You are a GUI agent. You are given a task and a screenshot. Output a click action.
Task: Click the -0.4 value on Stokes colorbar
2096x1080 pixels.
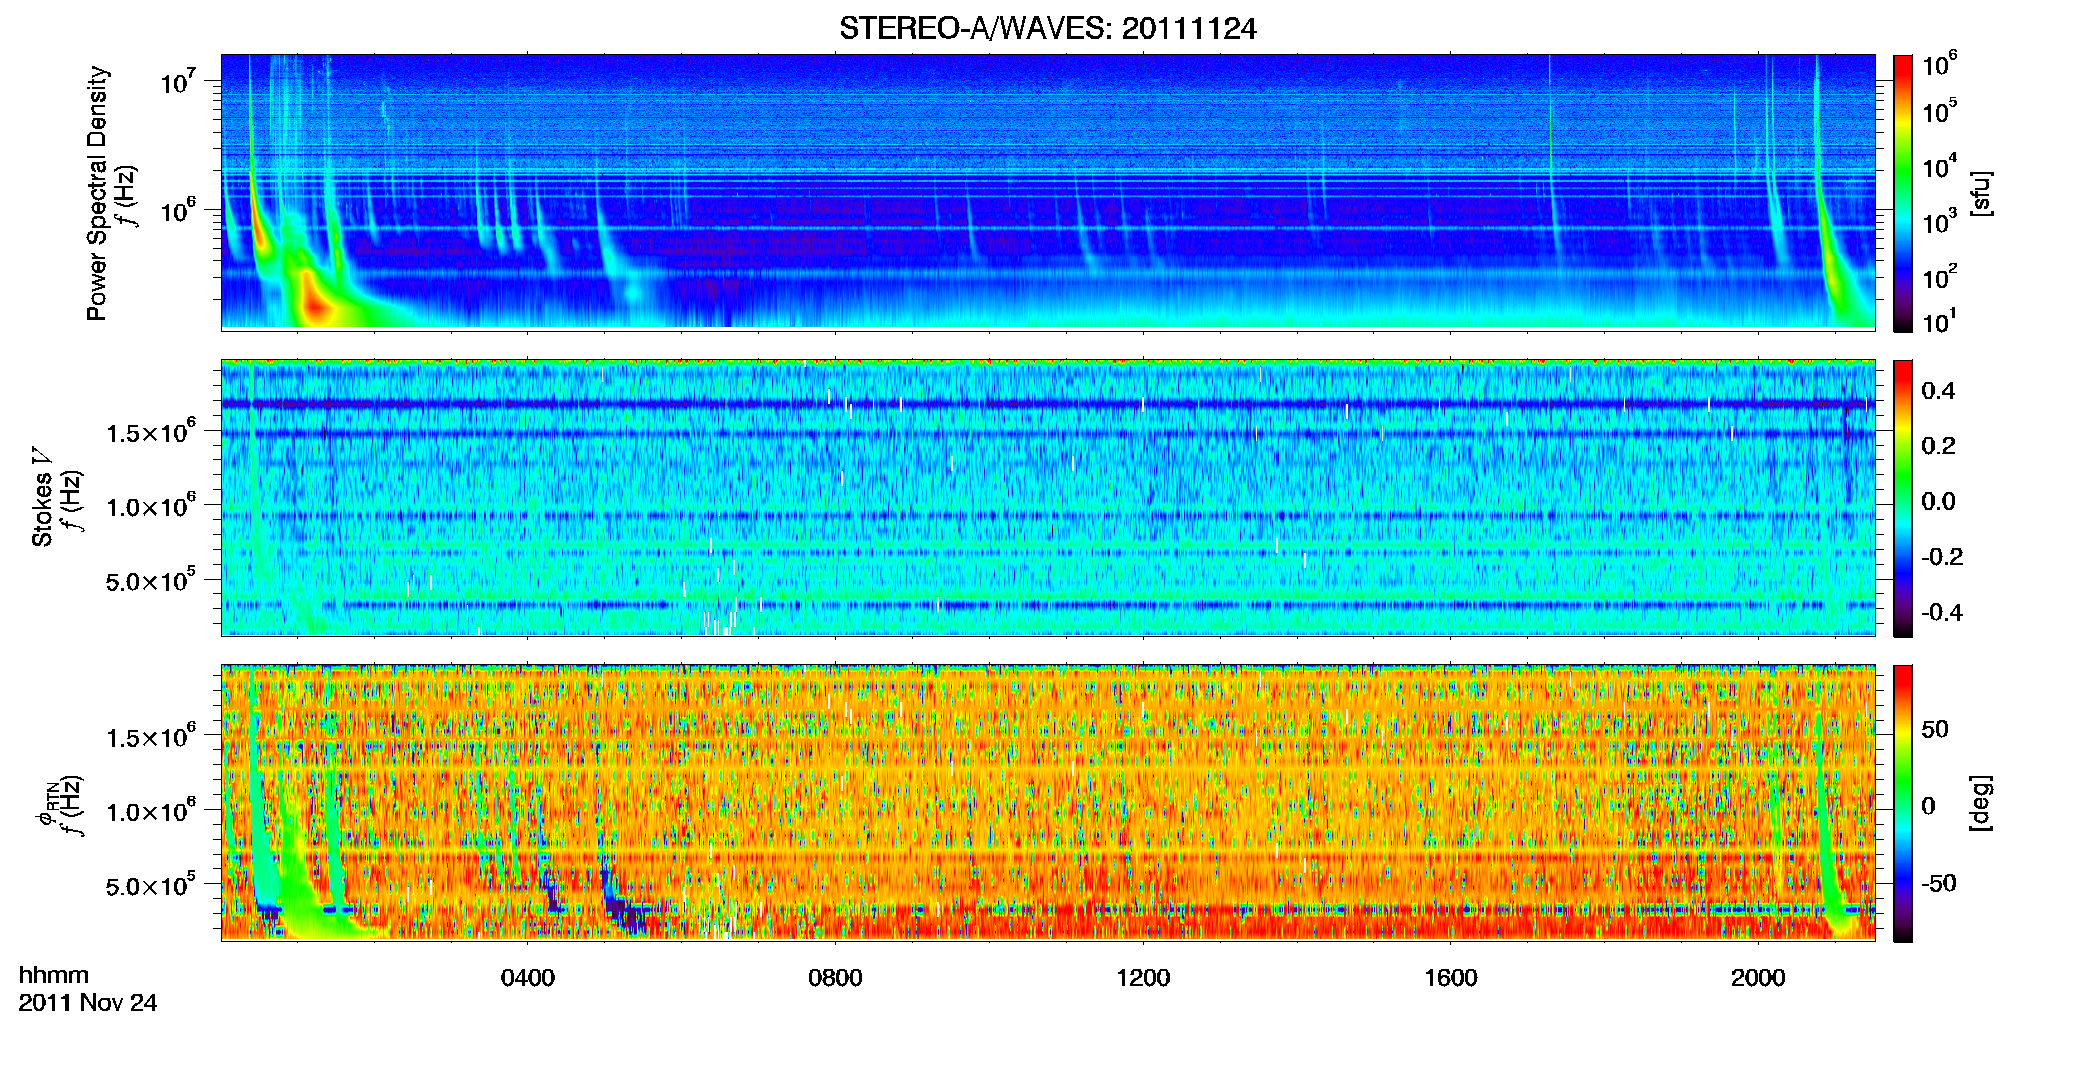[1942, 612]
